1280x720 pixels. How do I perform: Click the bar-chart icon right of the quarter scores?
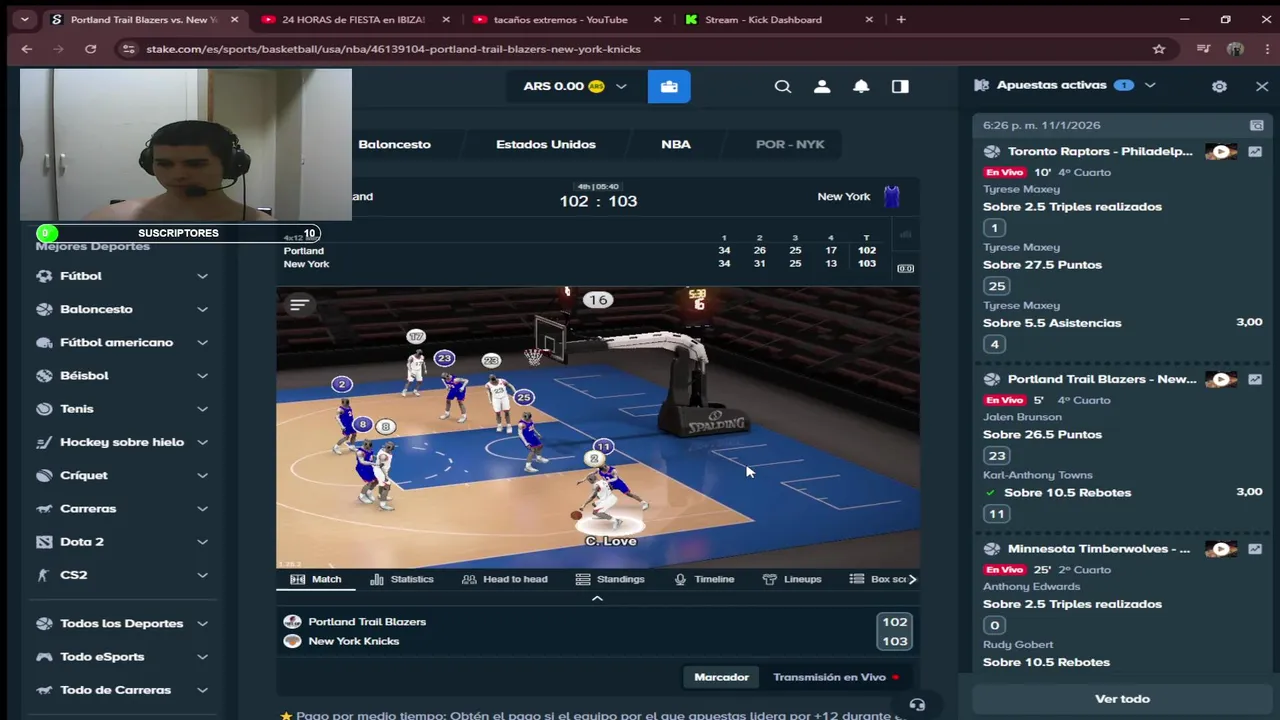(905, 235)
